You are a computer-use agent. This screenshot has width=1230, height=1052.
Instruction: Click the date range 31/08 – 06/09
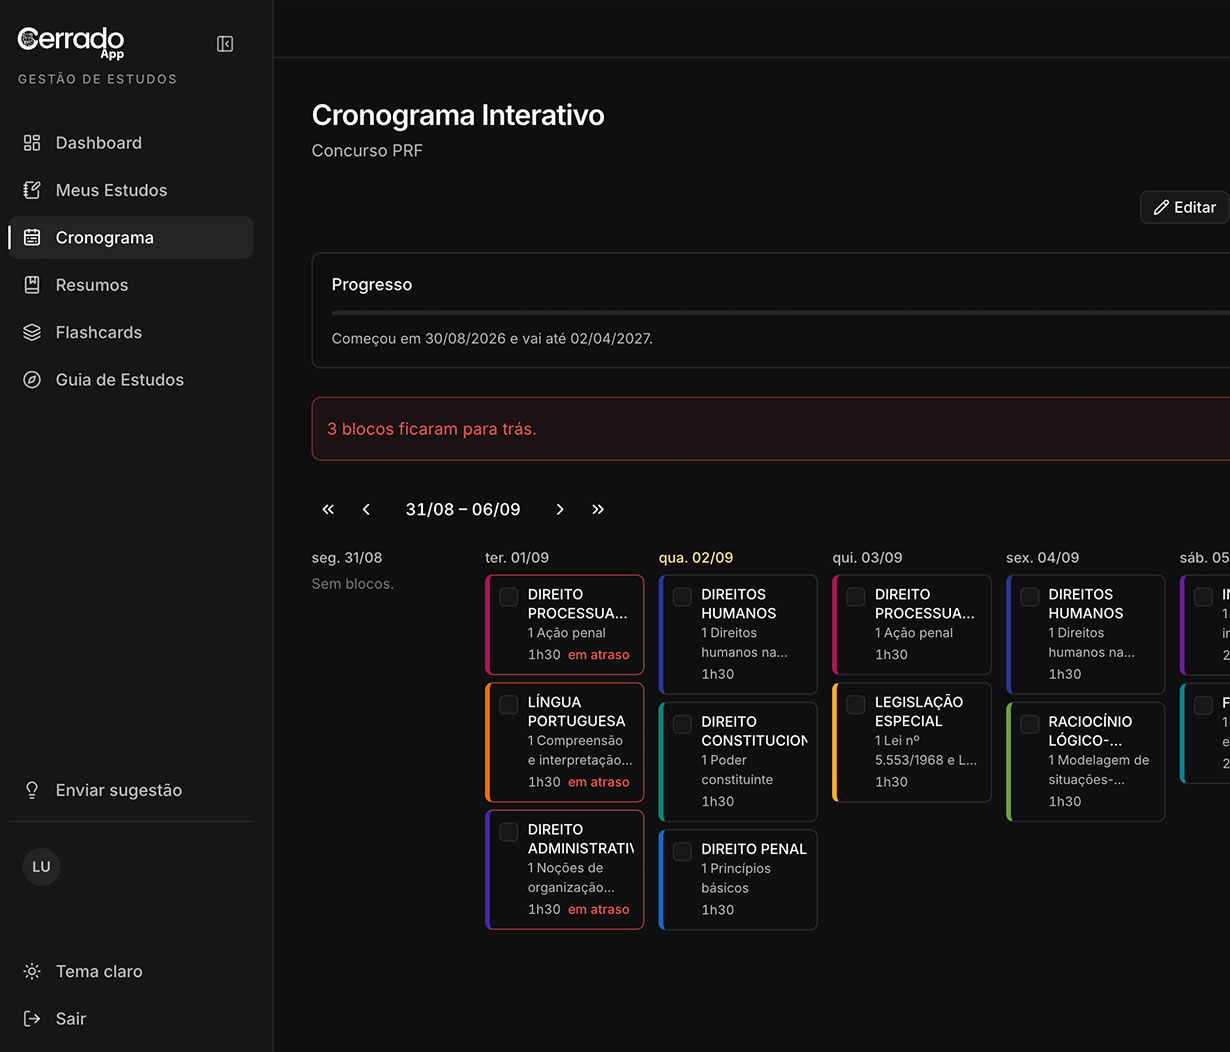(463, 509)
